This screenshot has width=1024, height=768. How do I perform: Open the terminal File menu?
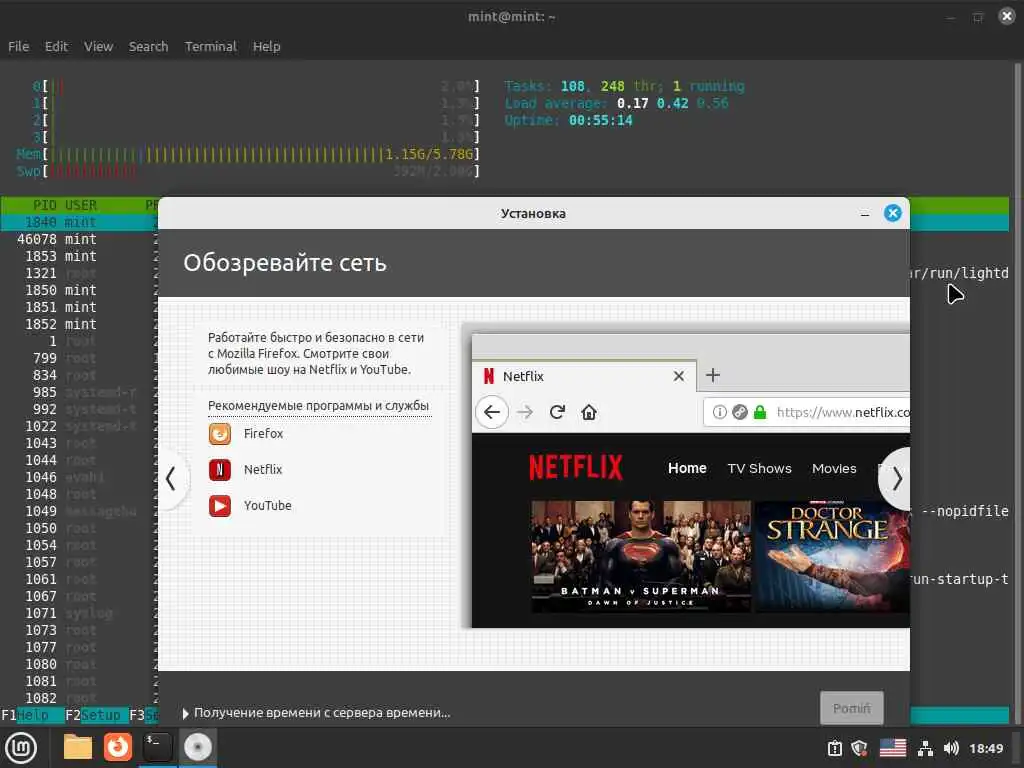(x=18, y=46)
